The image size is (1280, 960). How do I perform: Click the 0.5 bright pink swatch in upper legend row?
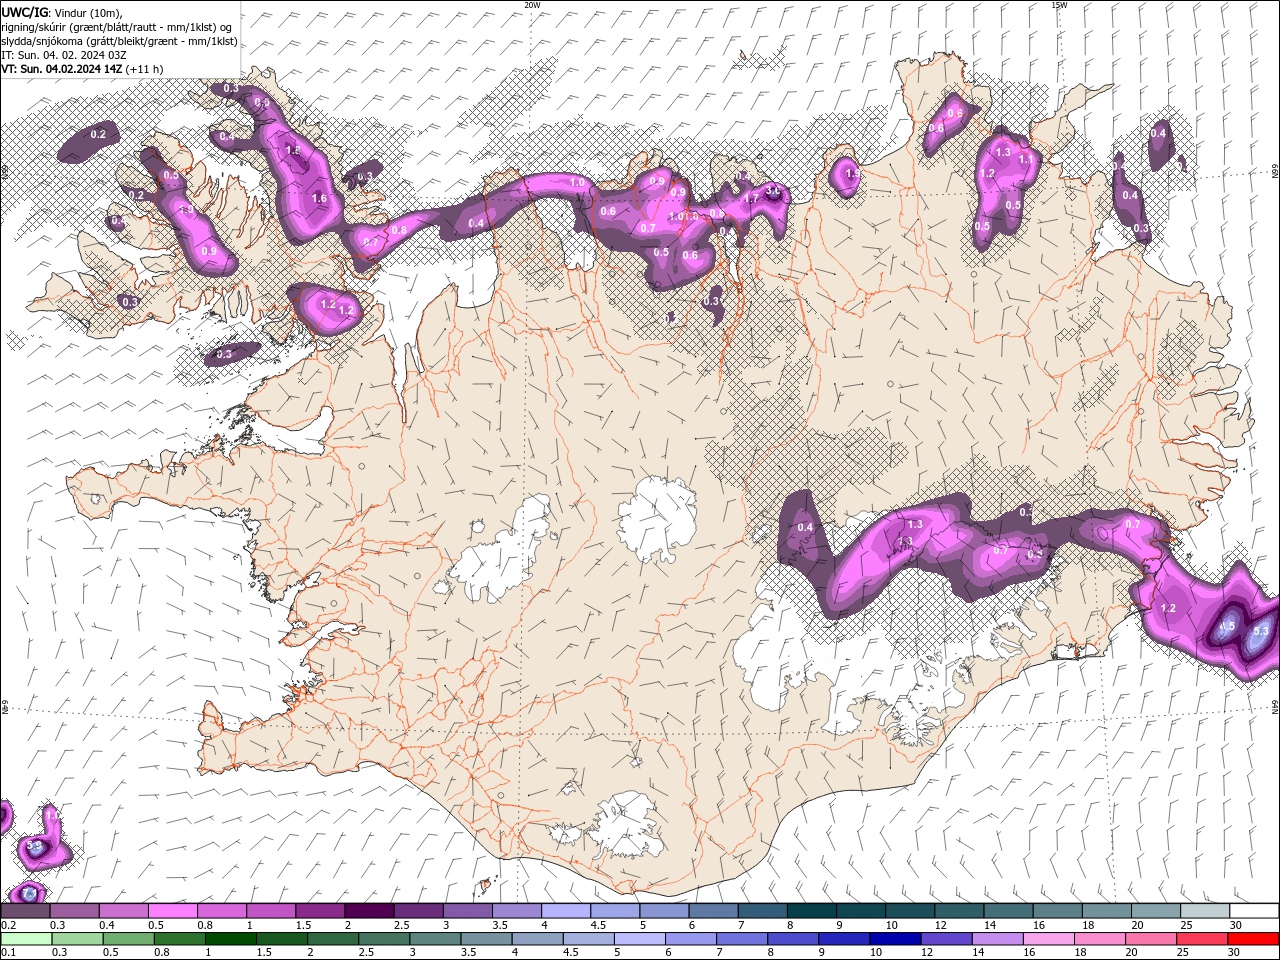click(172, 911)
